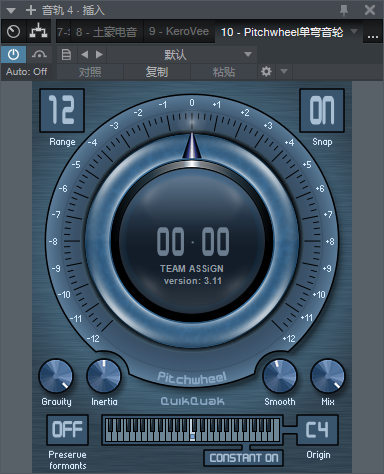The image size is (384, 474).
Task: Click the +7 mark on the dial
Action: 328,214
